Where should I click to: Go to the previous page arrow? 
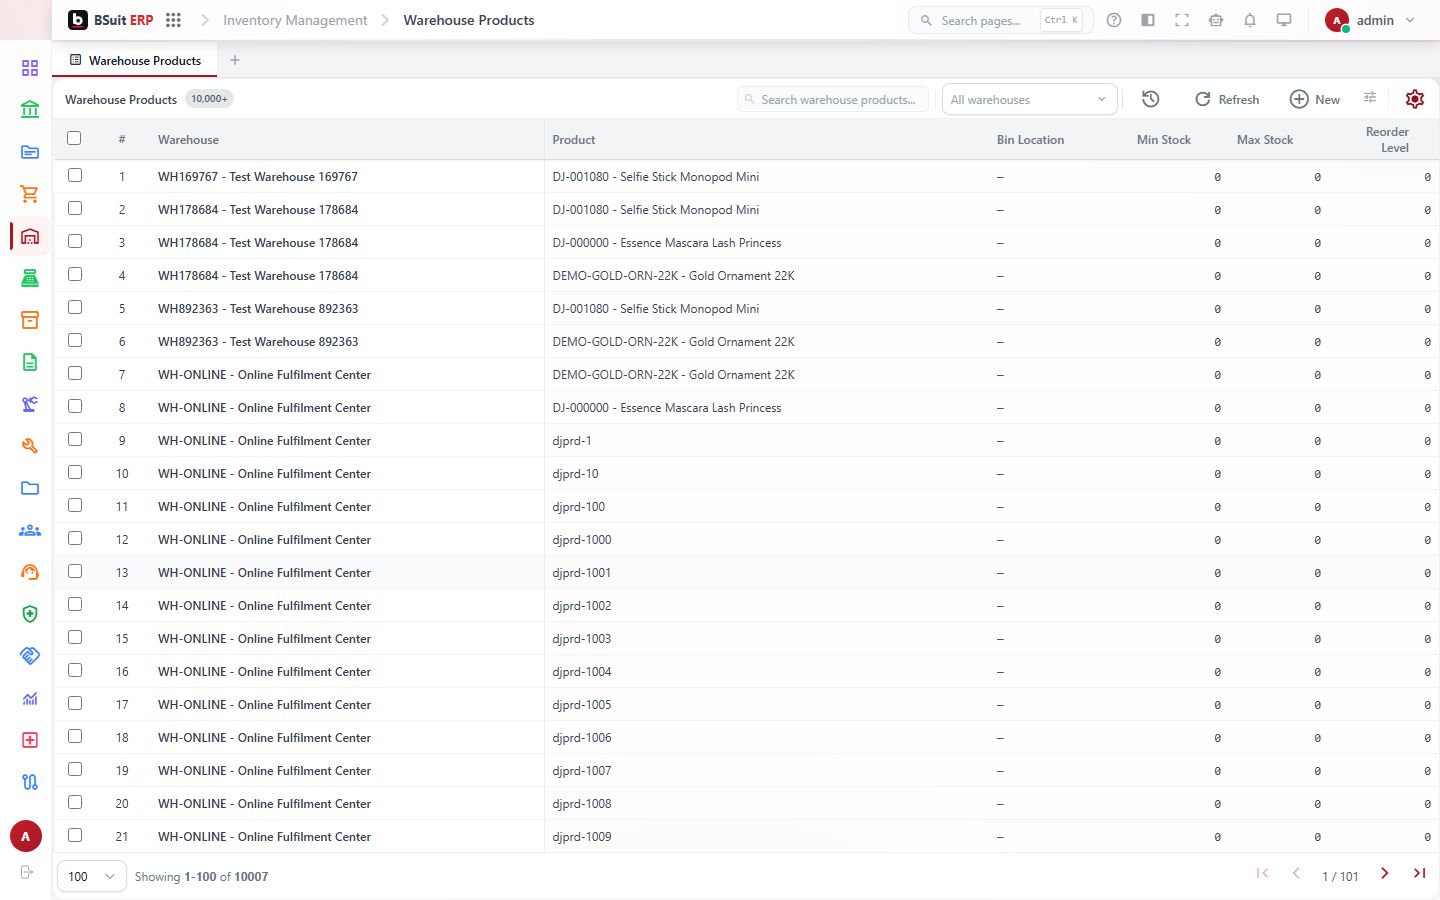click(1296, 874)
